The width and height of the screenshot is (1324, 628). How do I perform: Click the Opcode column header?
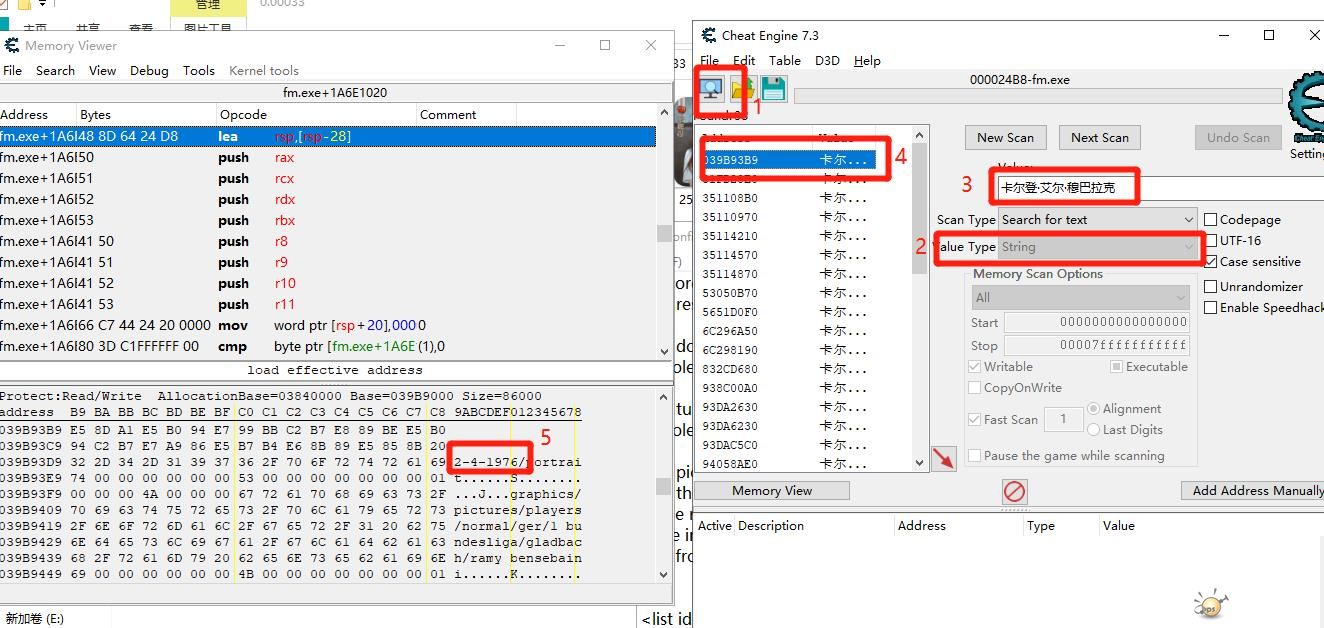tap(316, 114)
